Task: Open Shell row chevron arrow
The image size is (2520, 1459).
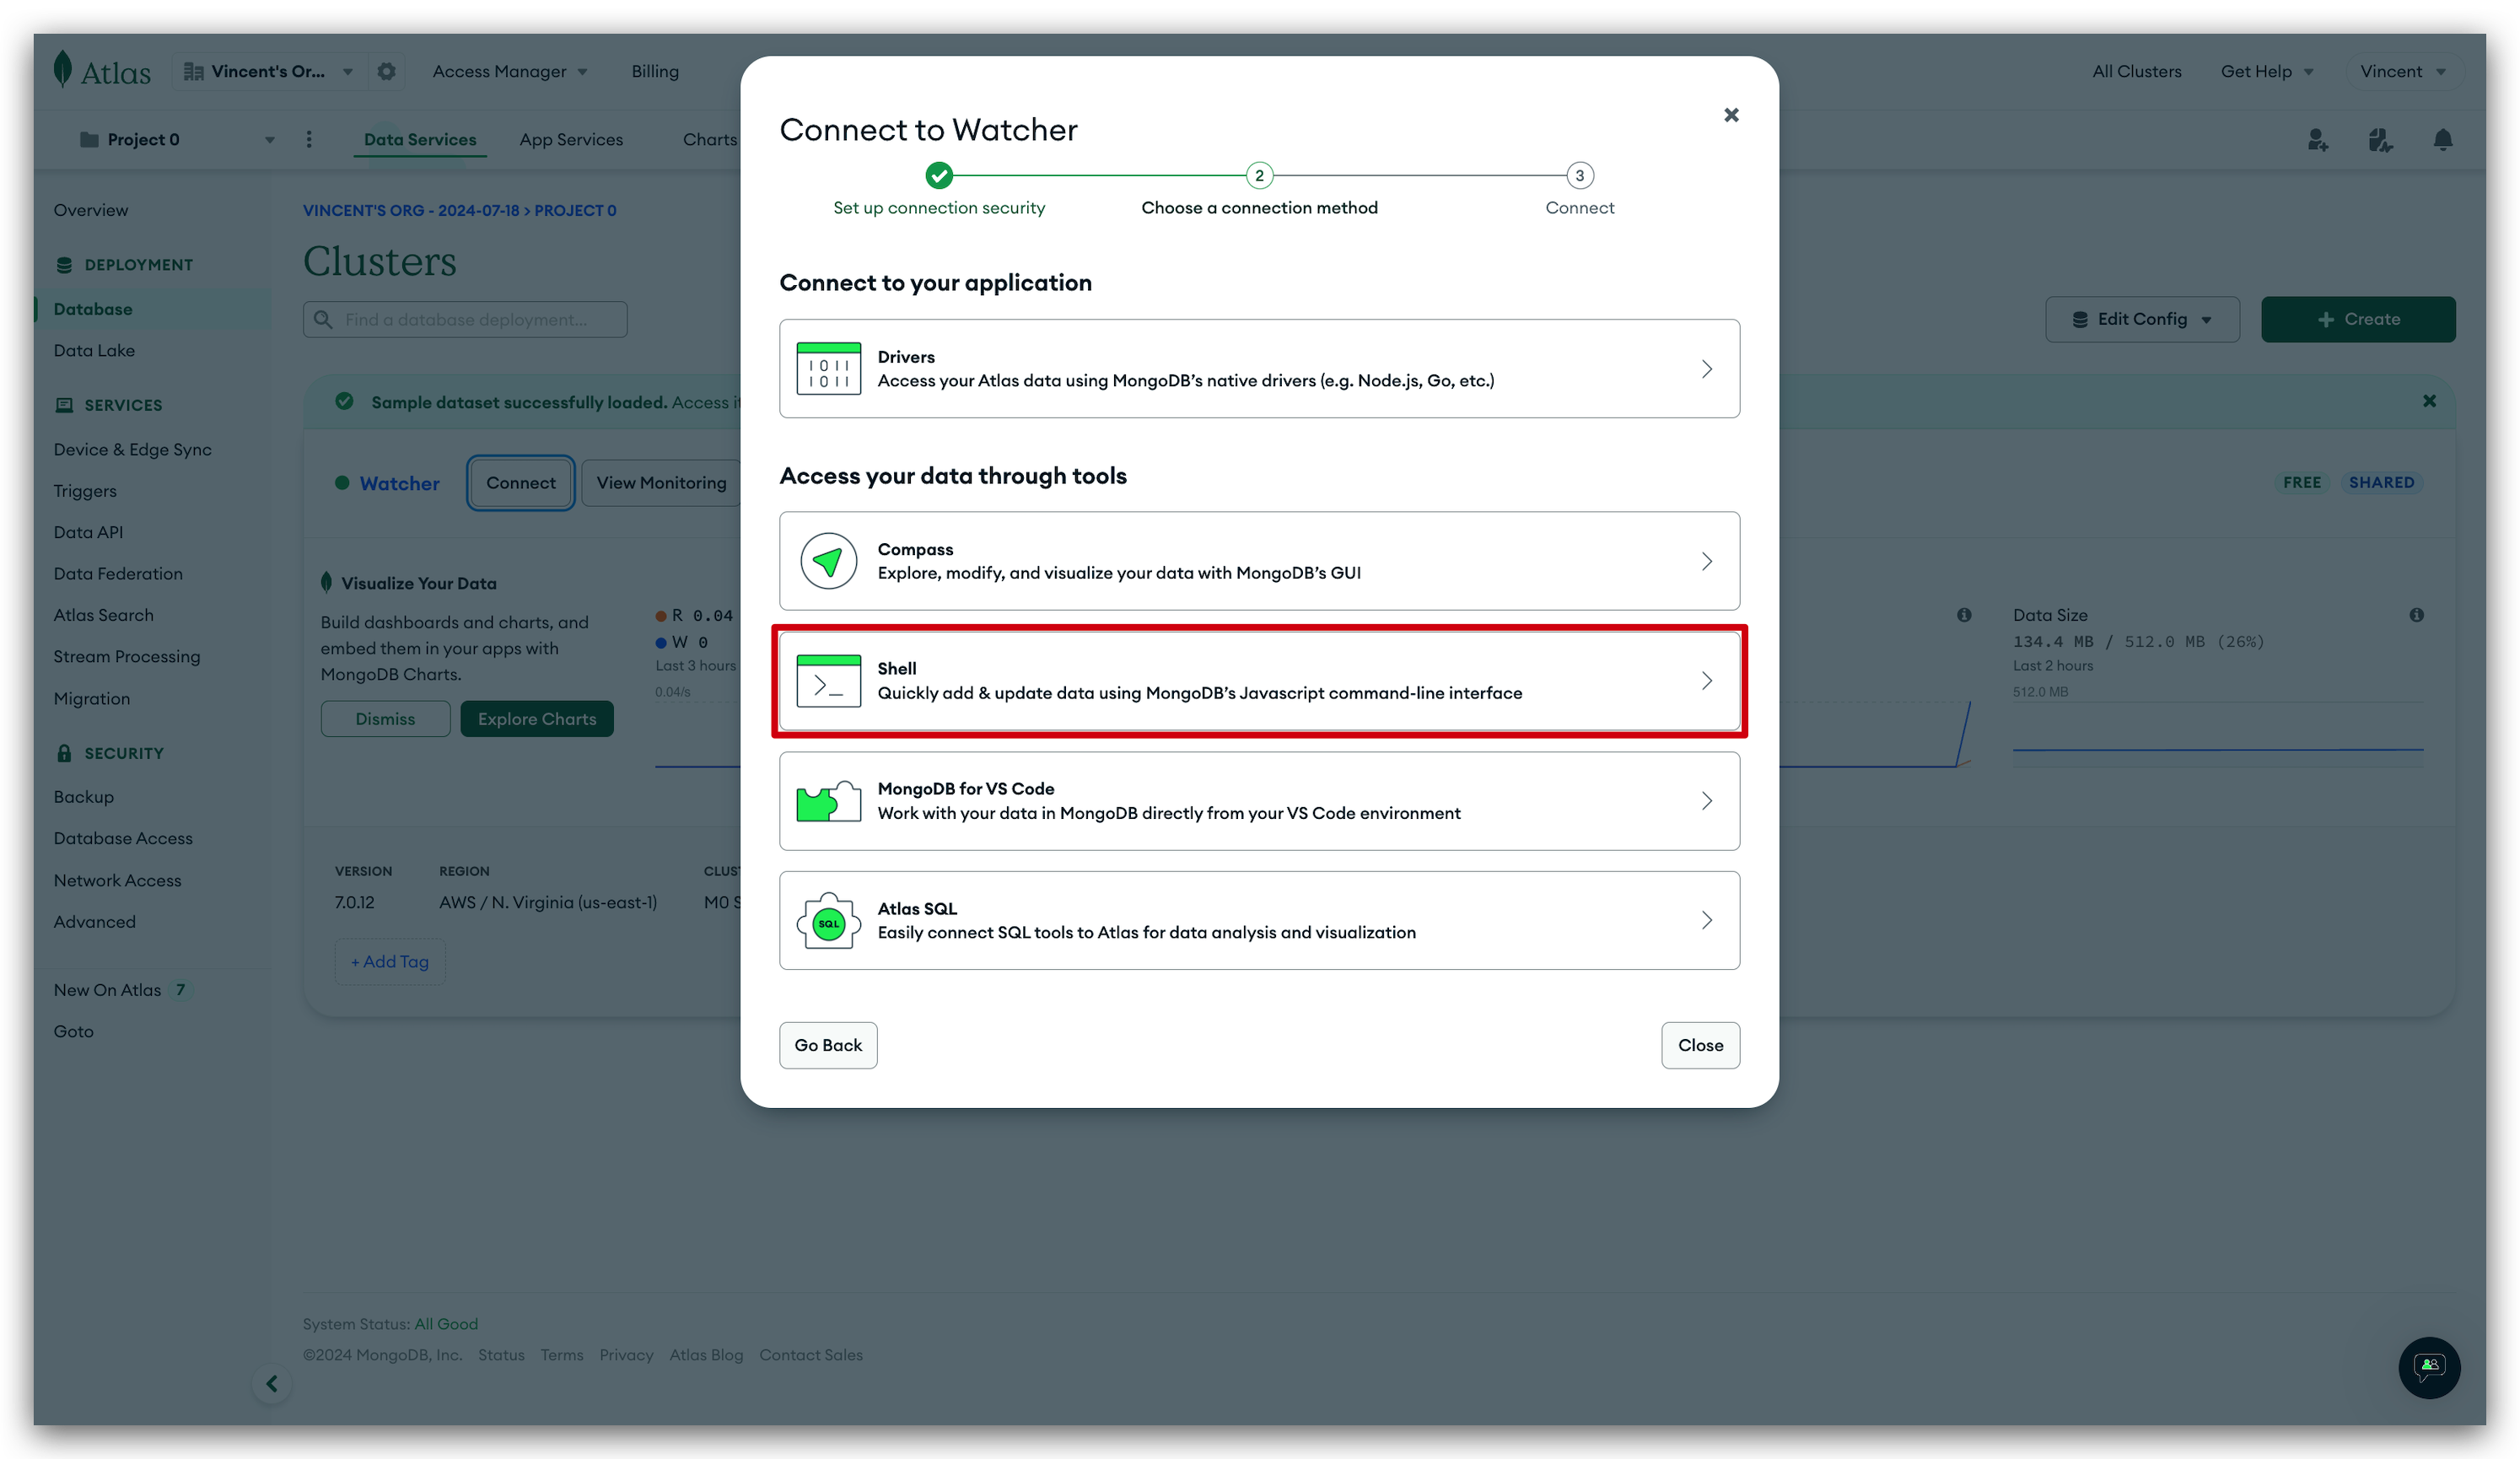Action: pos(1707,681)
